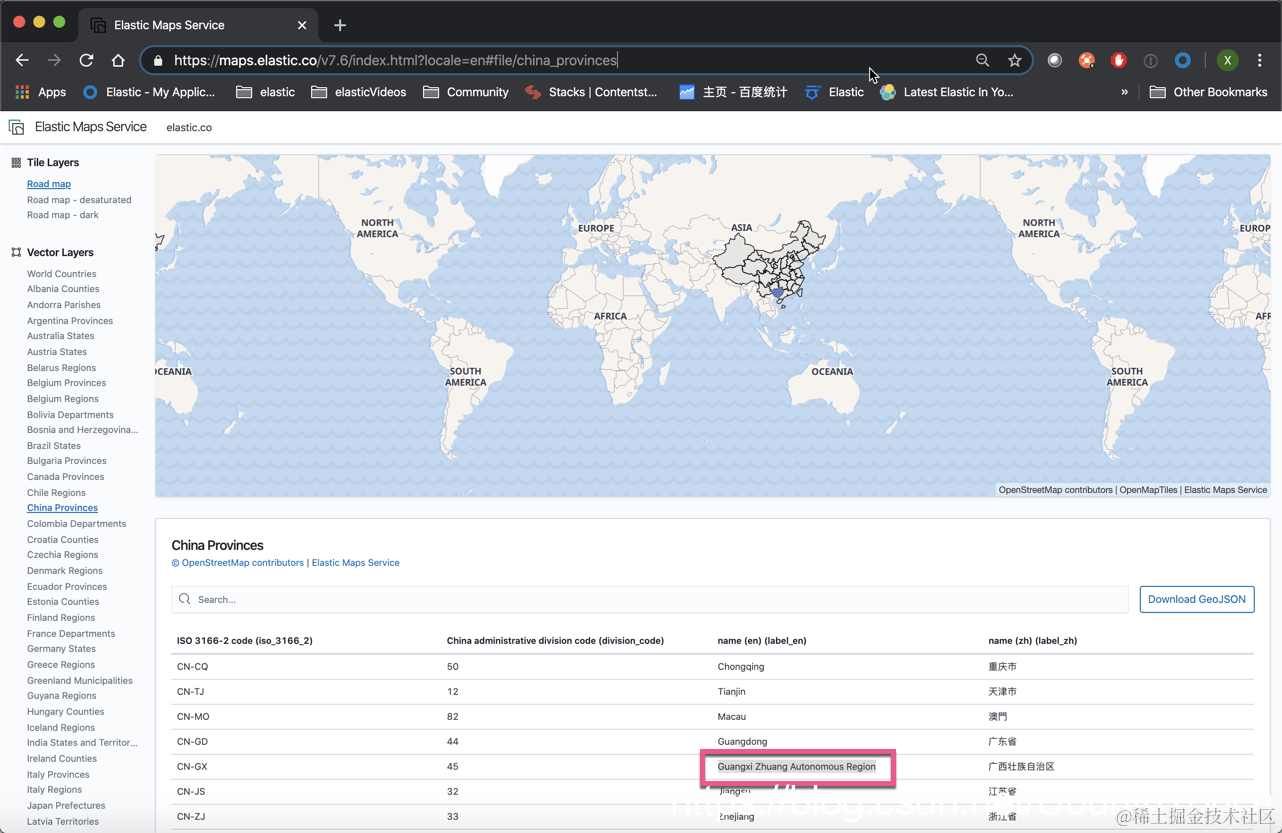The image size is (1282, 833).
Task: Open the Australia States layer
Action: point(60,336)
